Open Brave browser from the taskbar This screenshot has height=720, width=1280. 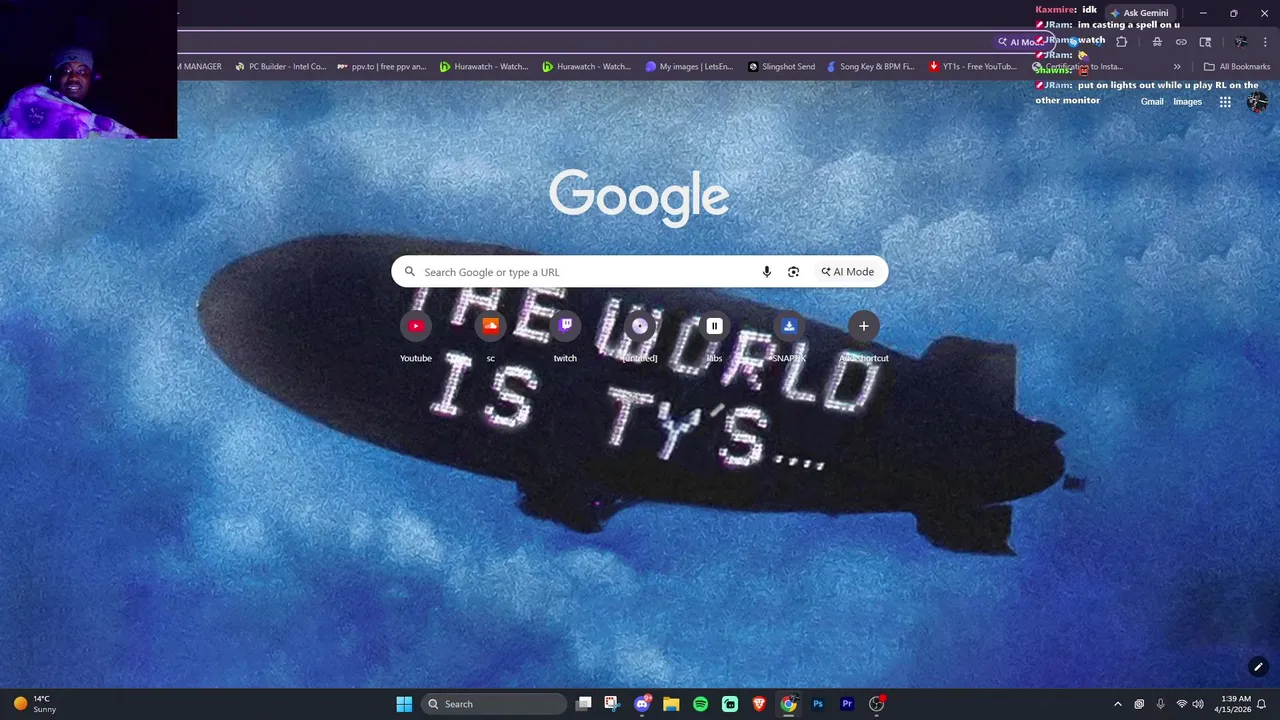(x=759, y=704)
